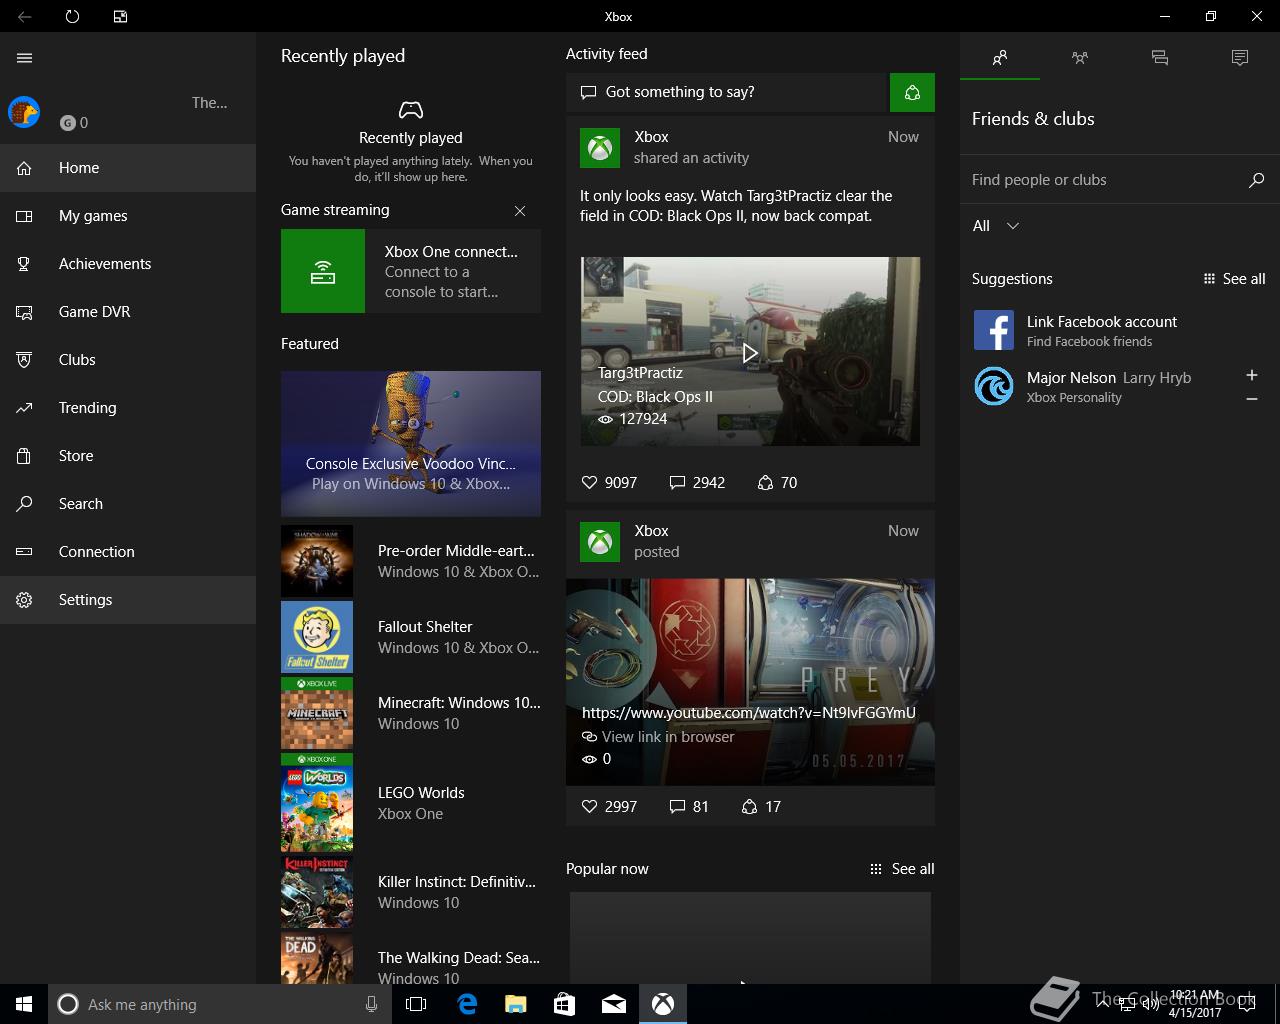Open Voodoo Vince featured banner
This screenshot has height=1024, width=1280.
(411, 444)
